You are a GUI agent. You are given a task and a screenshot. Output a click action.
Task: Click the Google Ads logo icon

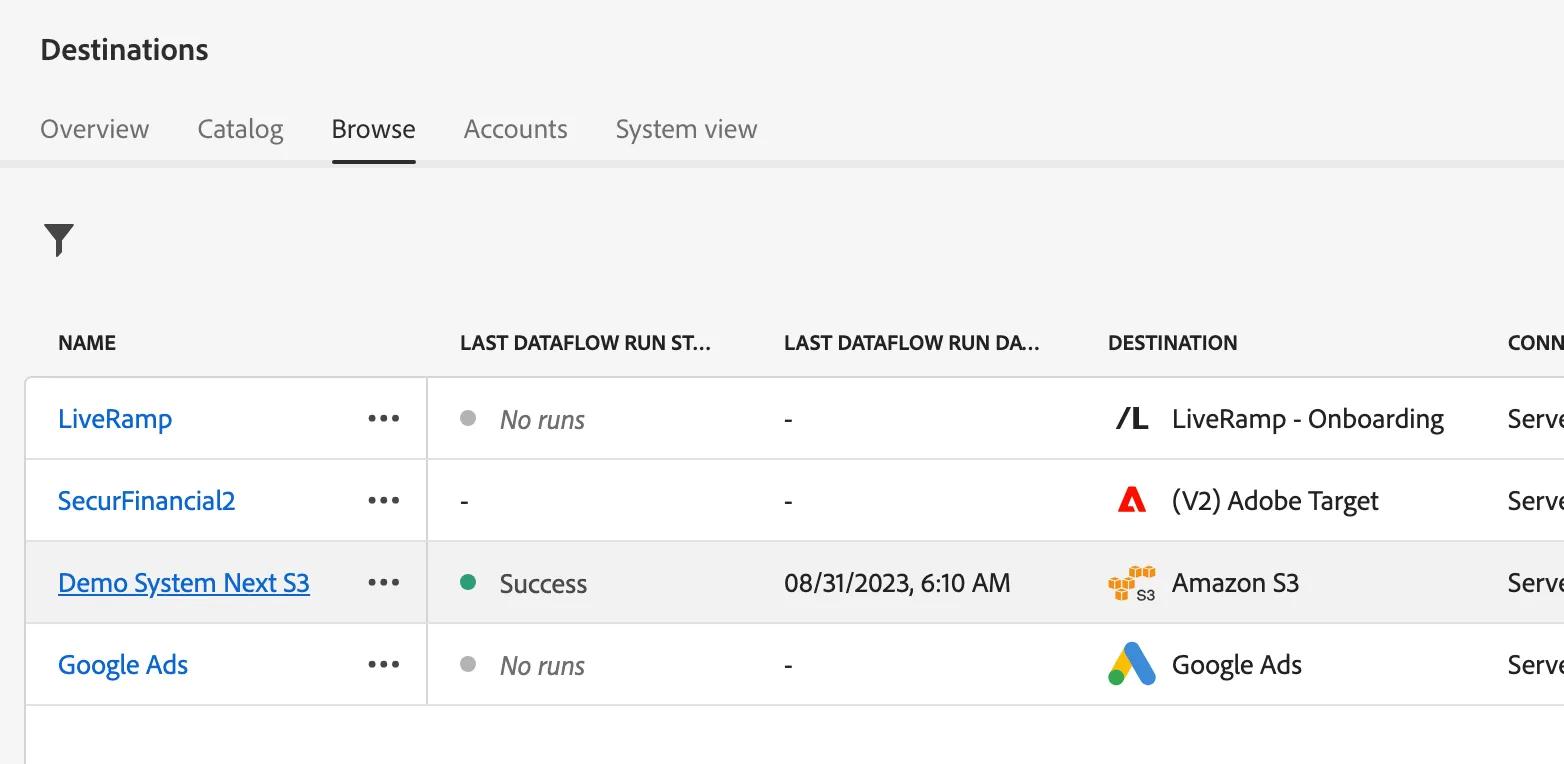(1132, 665)
